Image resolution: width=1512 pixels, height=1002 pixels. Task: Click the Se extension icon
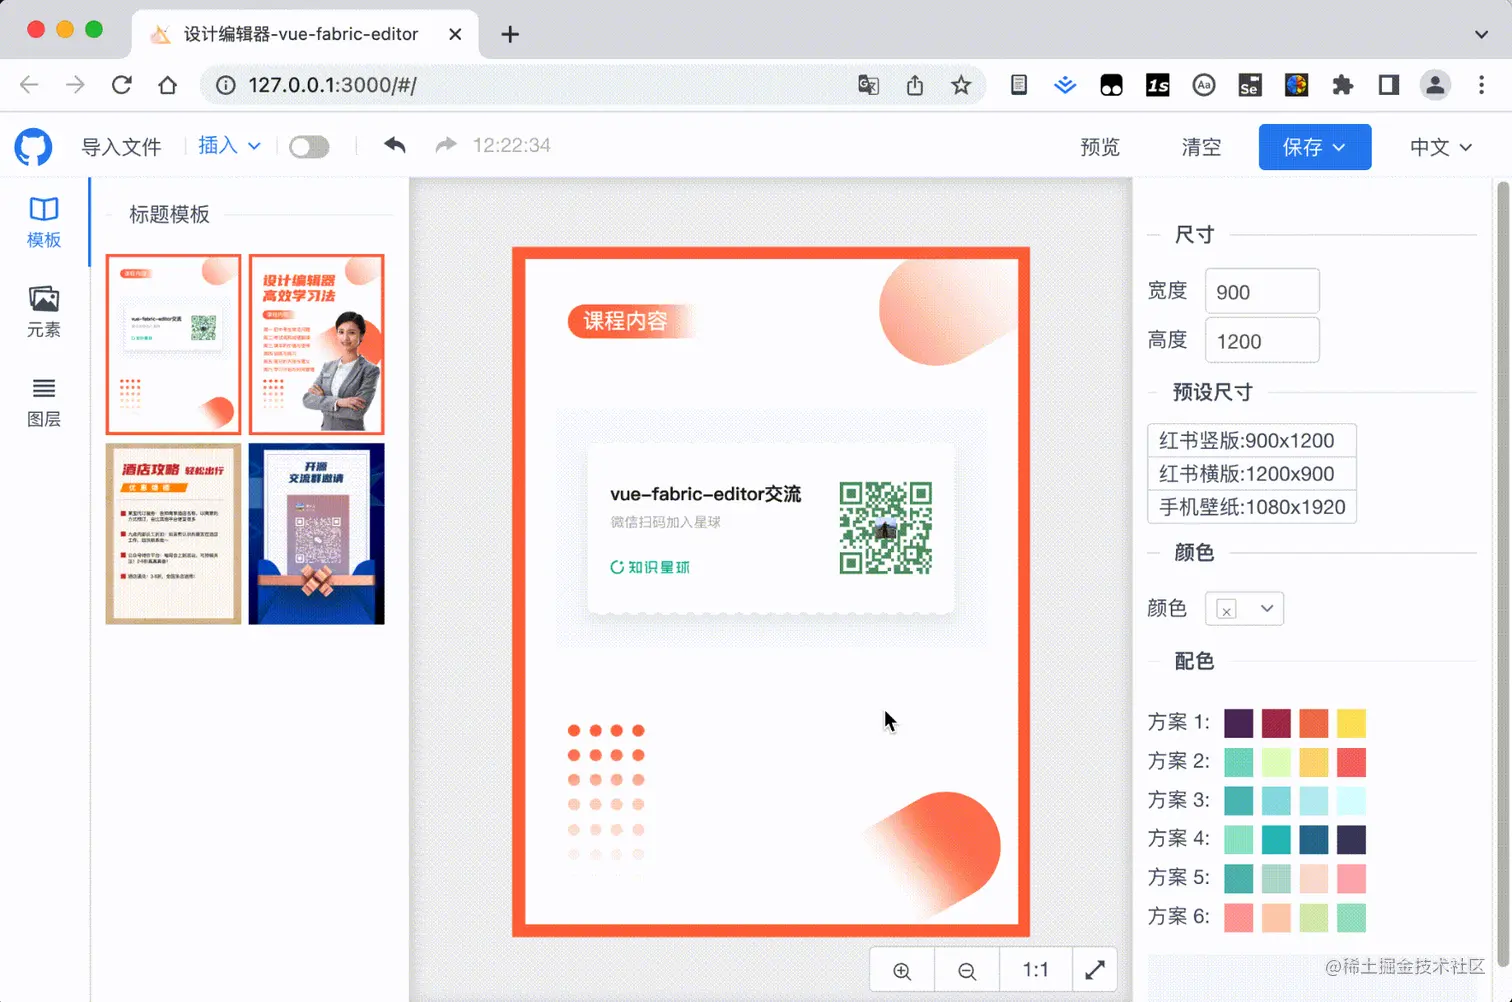(x=1250, y=85)
